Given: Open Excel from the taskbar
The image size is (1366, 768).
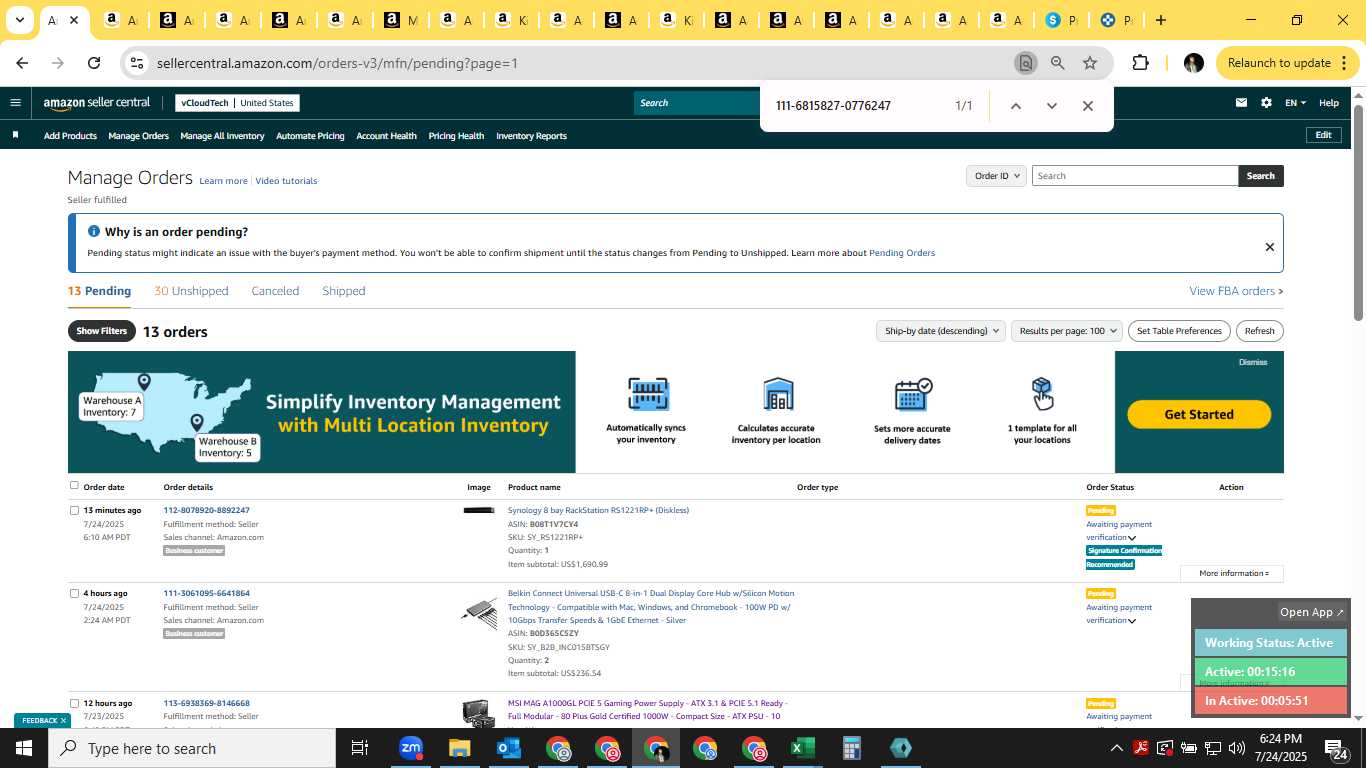Looking at the screenshot, I should tap(802, 748).
